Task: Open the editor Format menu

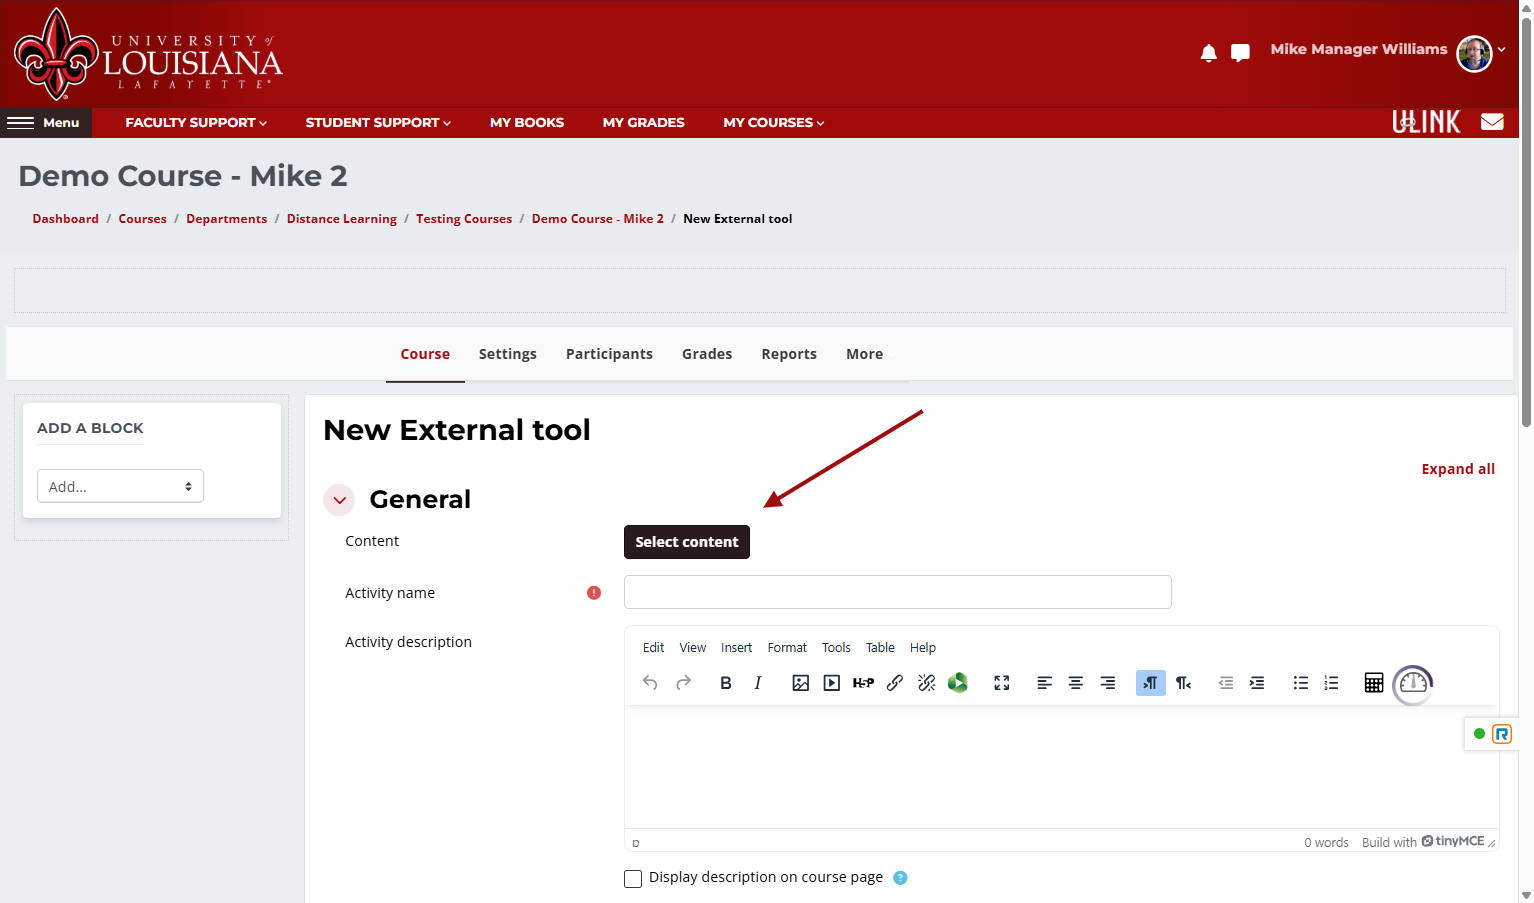Action: point(787,648)
